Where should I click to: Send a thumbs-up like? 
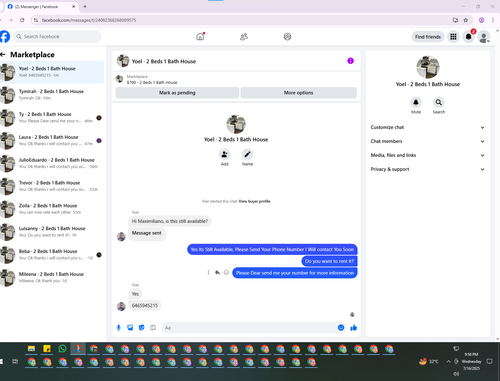point(354,328)
